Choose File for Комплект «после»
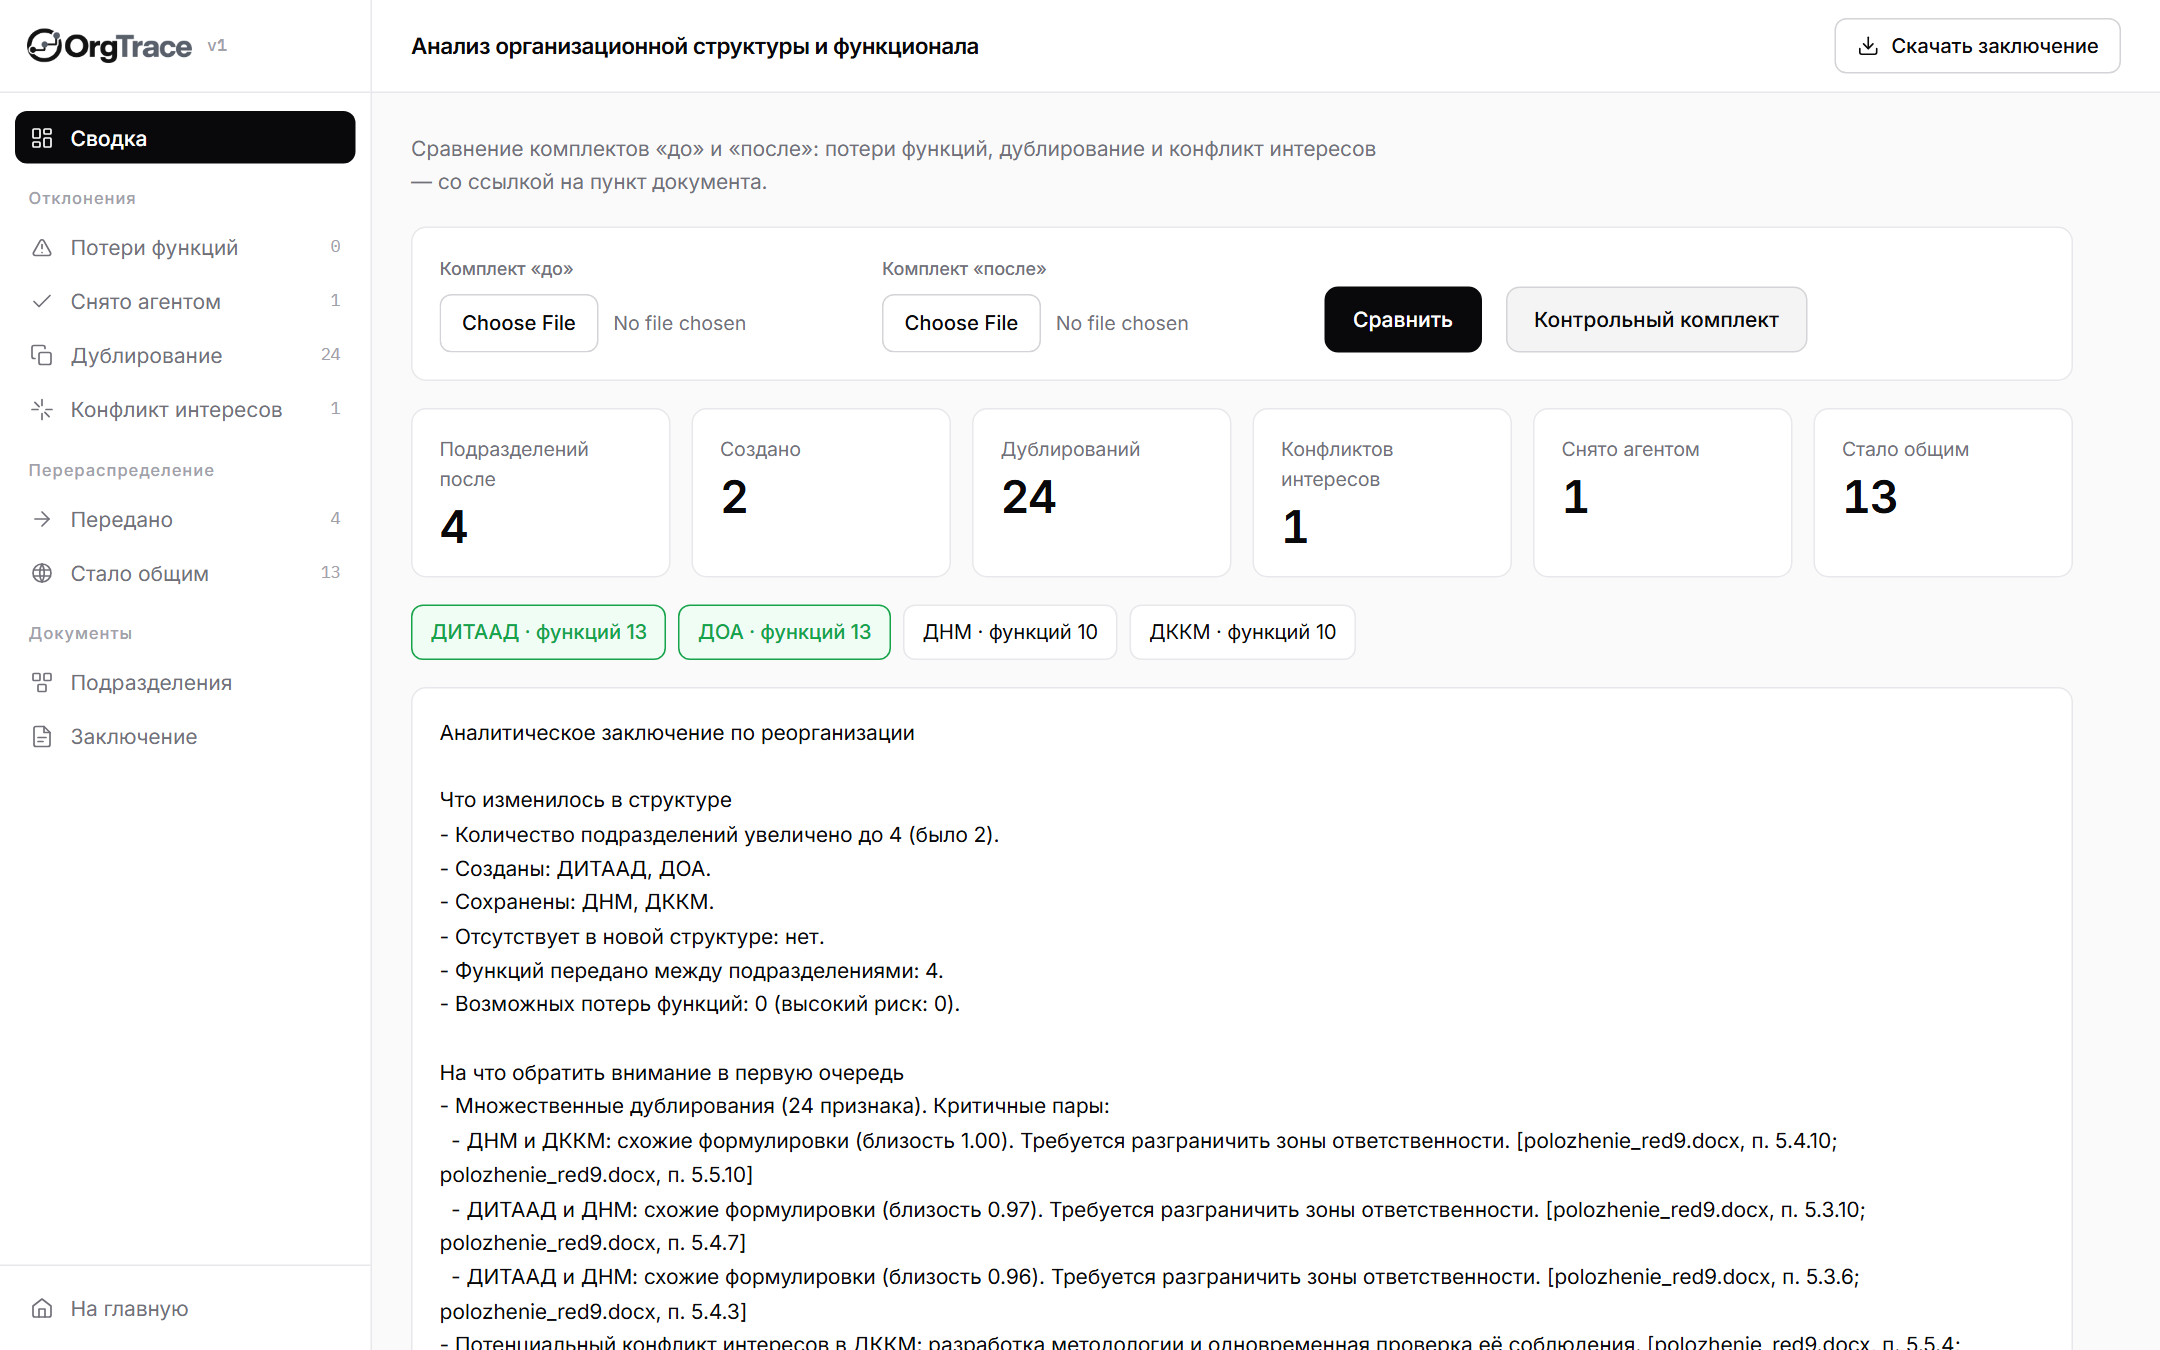 (x=961, y=323)
